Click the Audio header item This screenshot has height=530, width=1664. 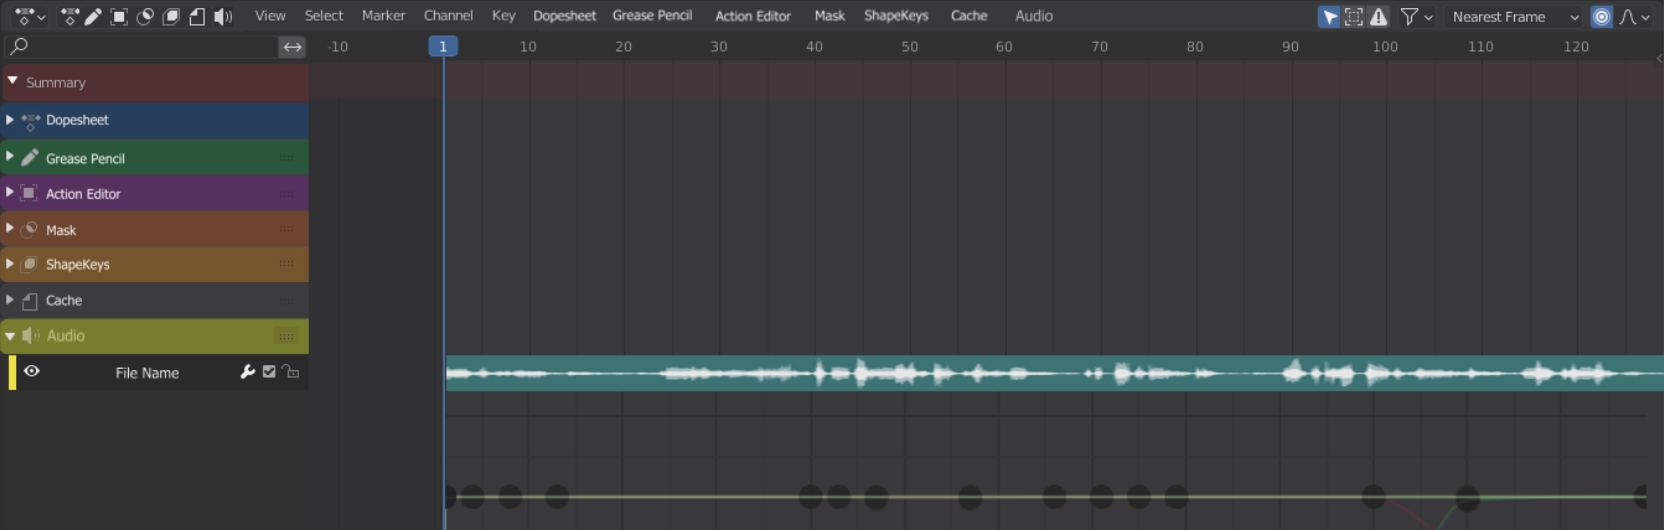tap(1034, 16)
